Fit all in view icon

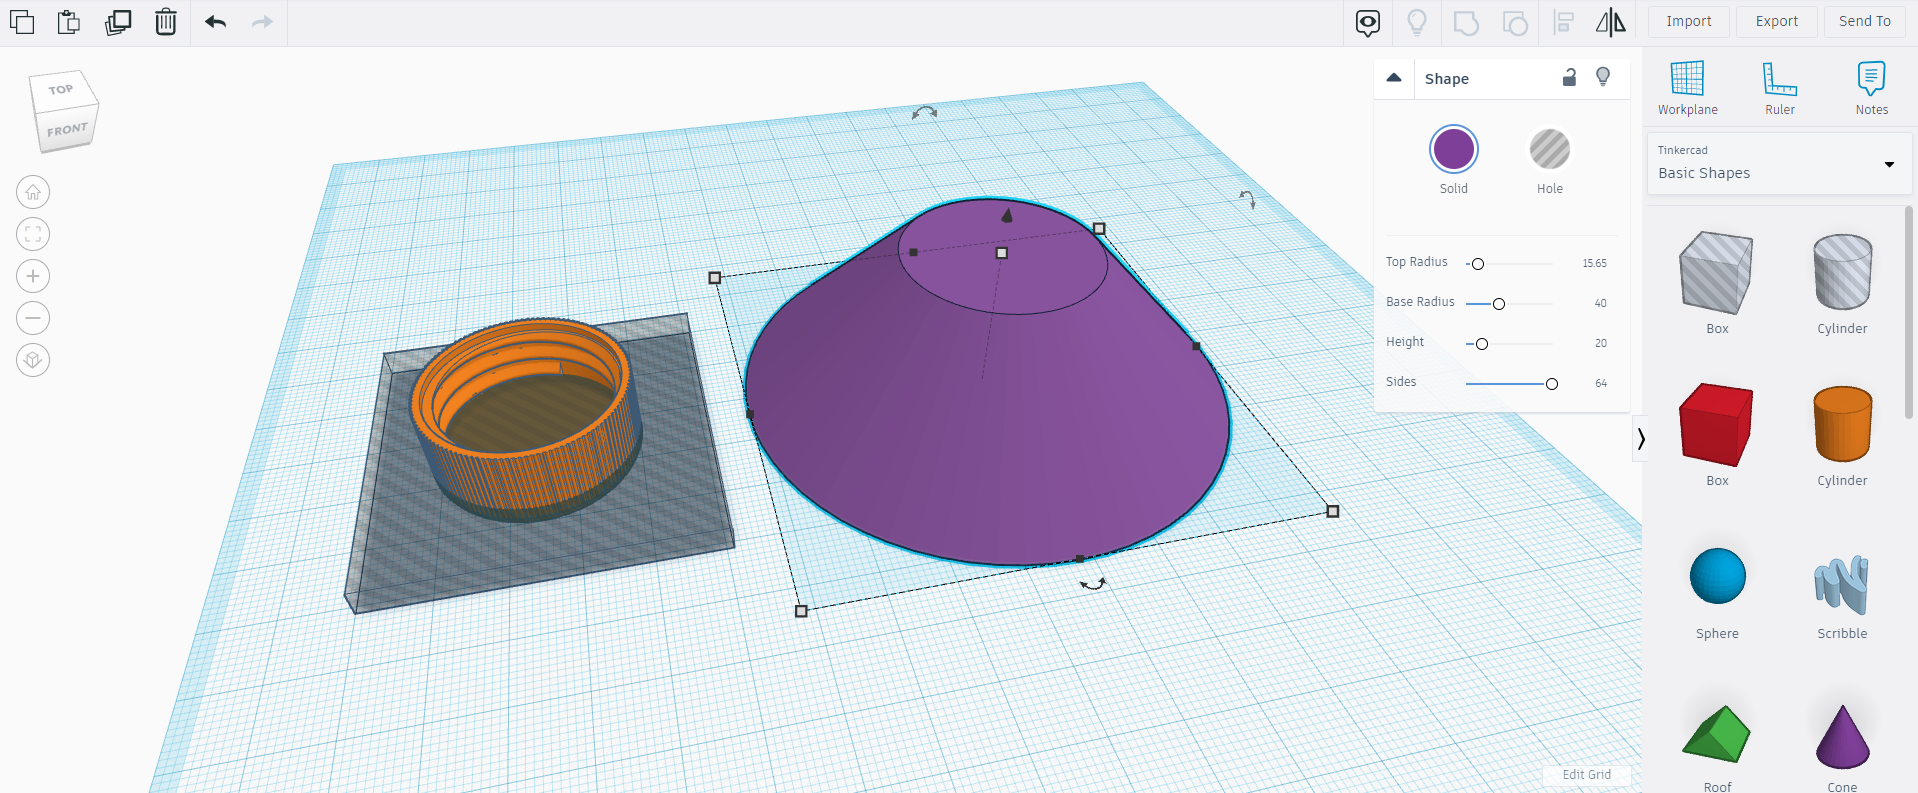[x=33, y=234]
